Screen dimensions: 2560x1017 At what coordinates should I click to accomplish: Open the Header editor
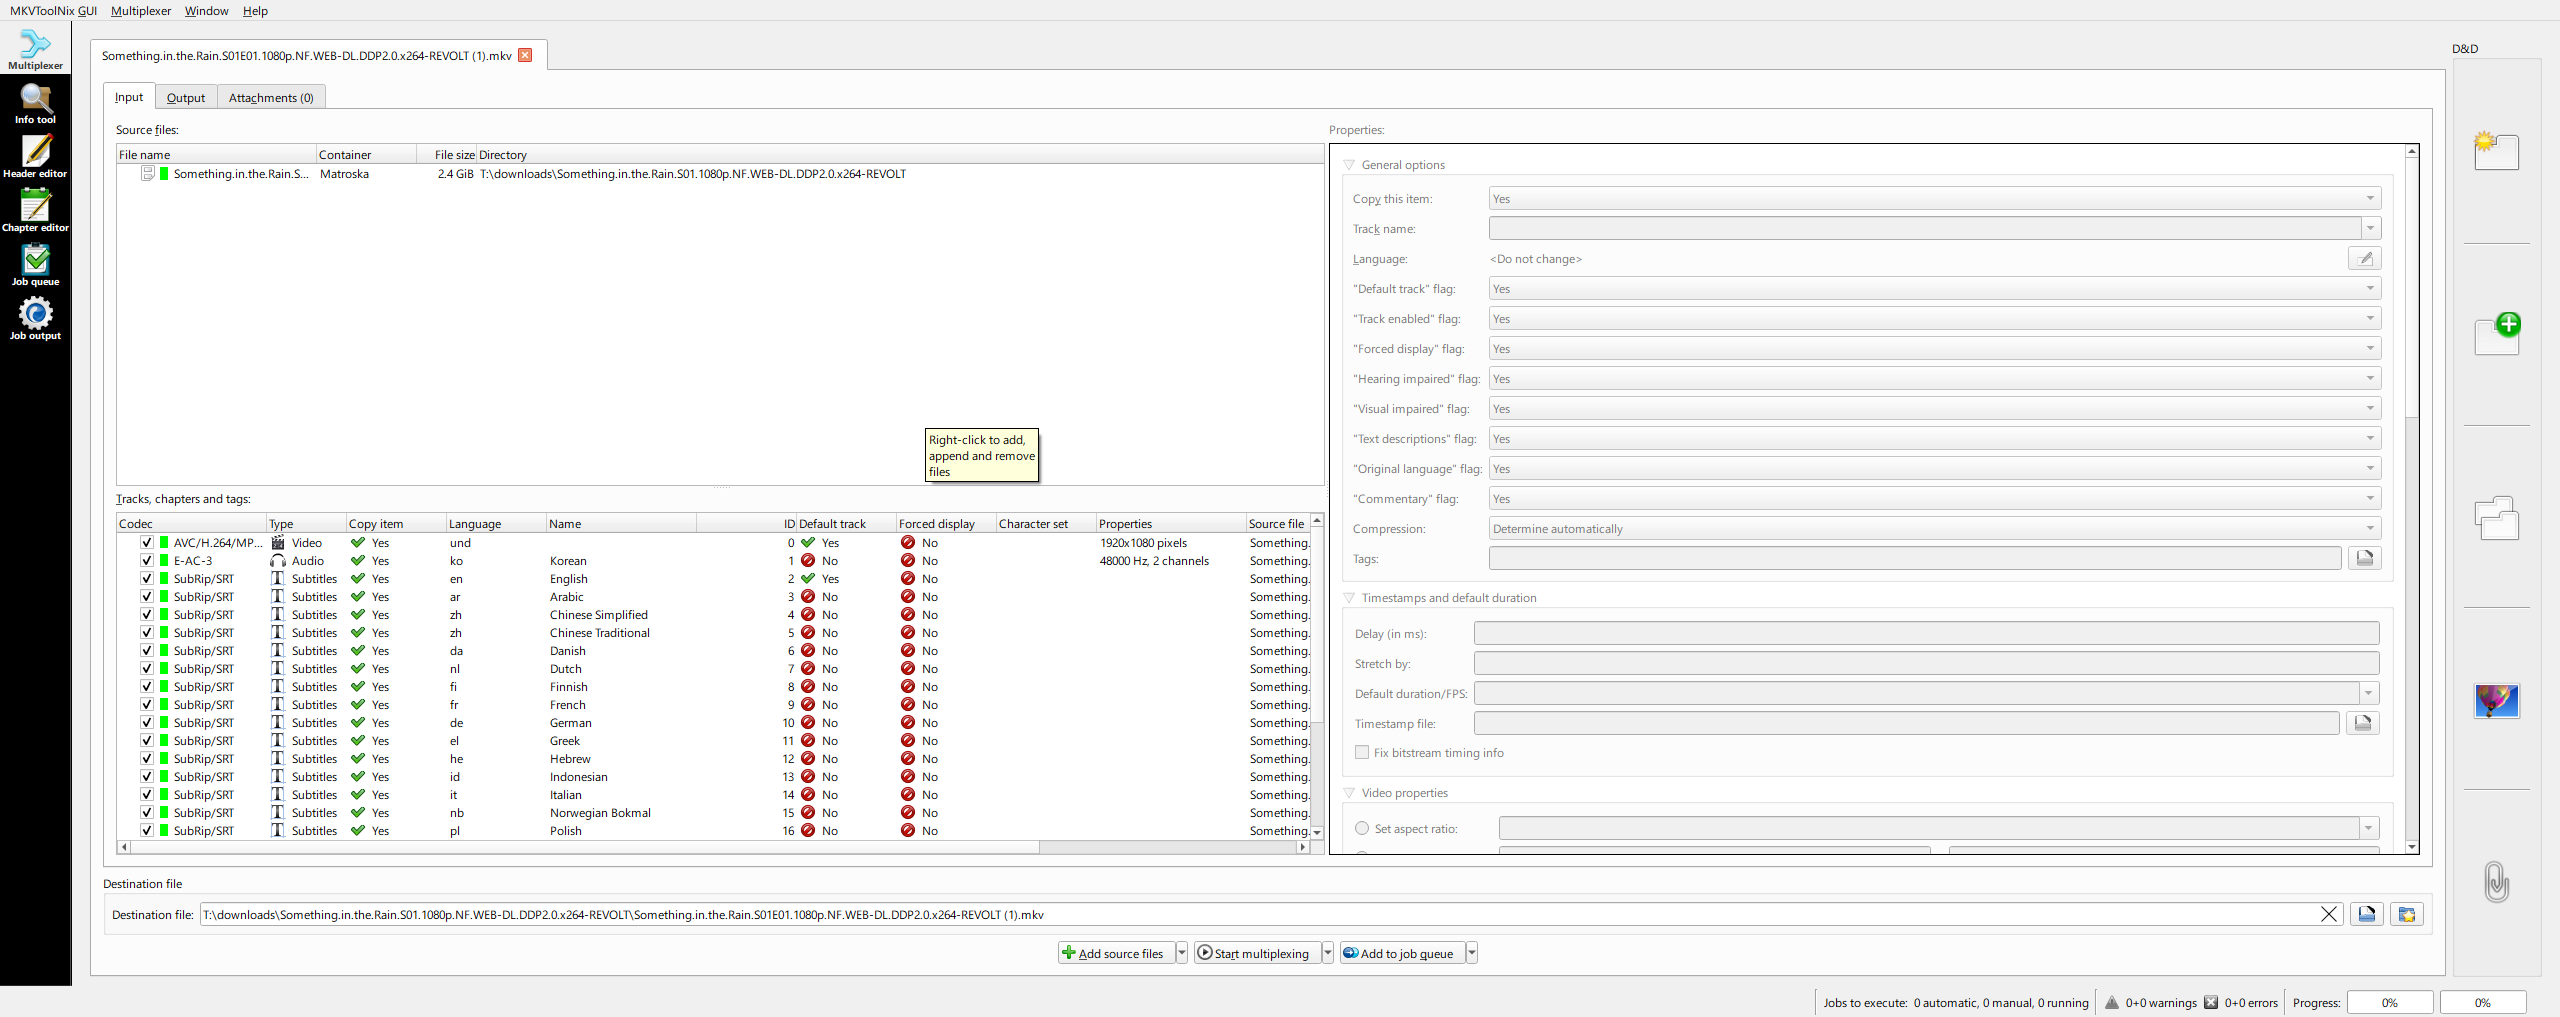coord(35,157)
